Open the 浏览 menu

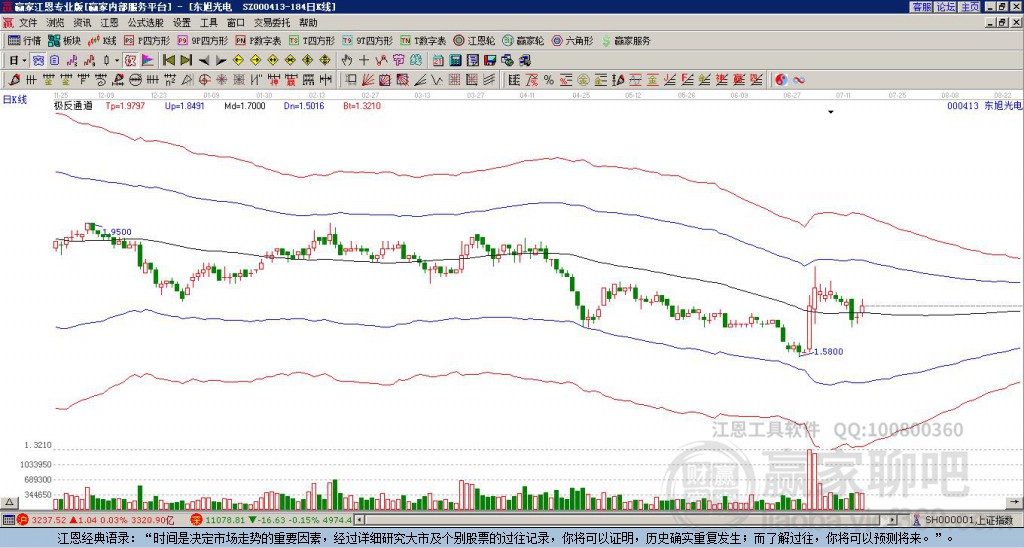click(55, 23)
